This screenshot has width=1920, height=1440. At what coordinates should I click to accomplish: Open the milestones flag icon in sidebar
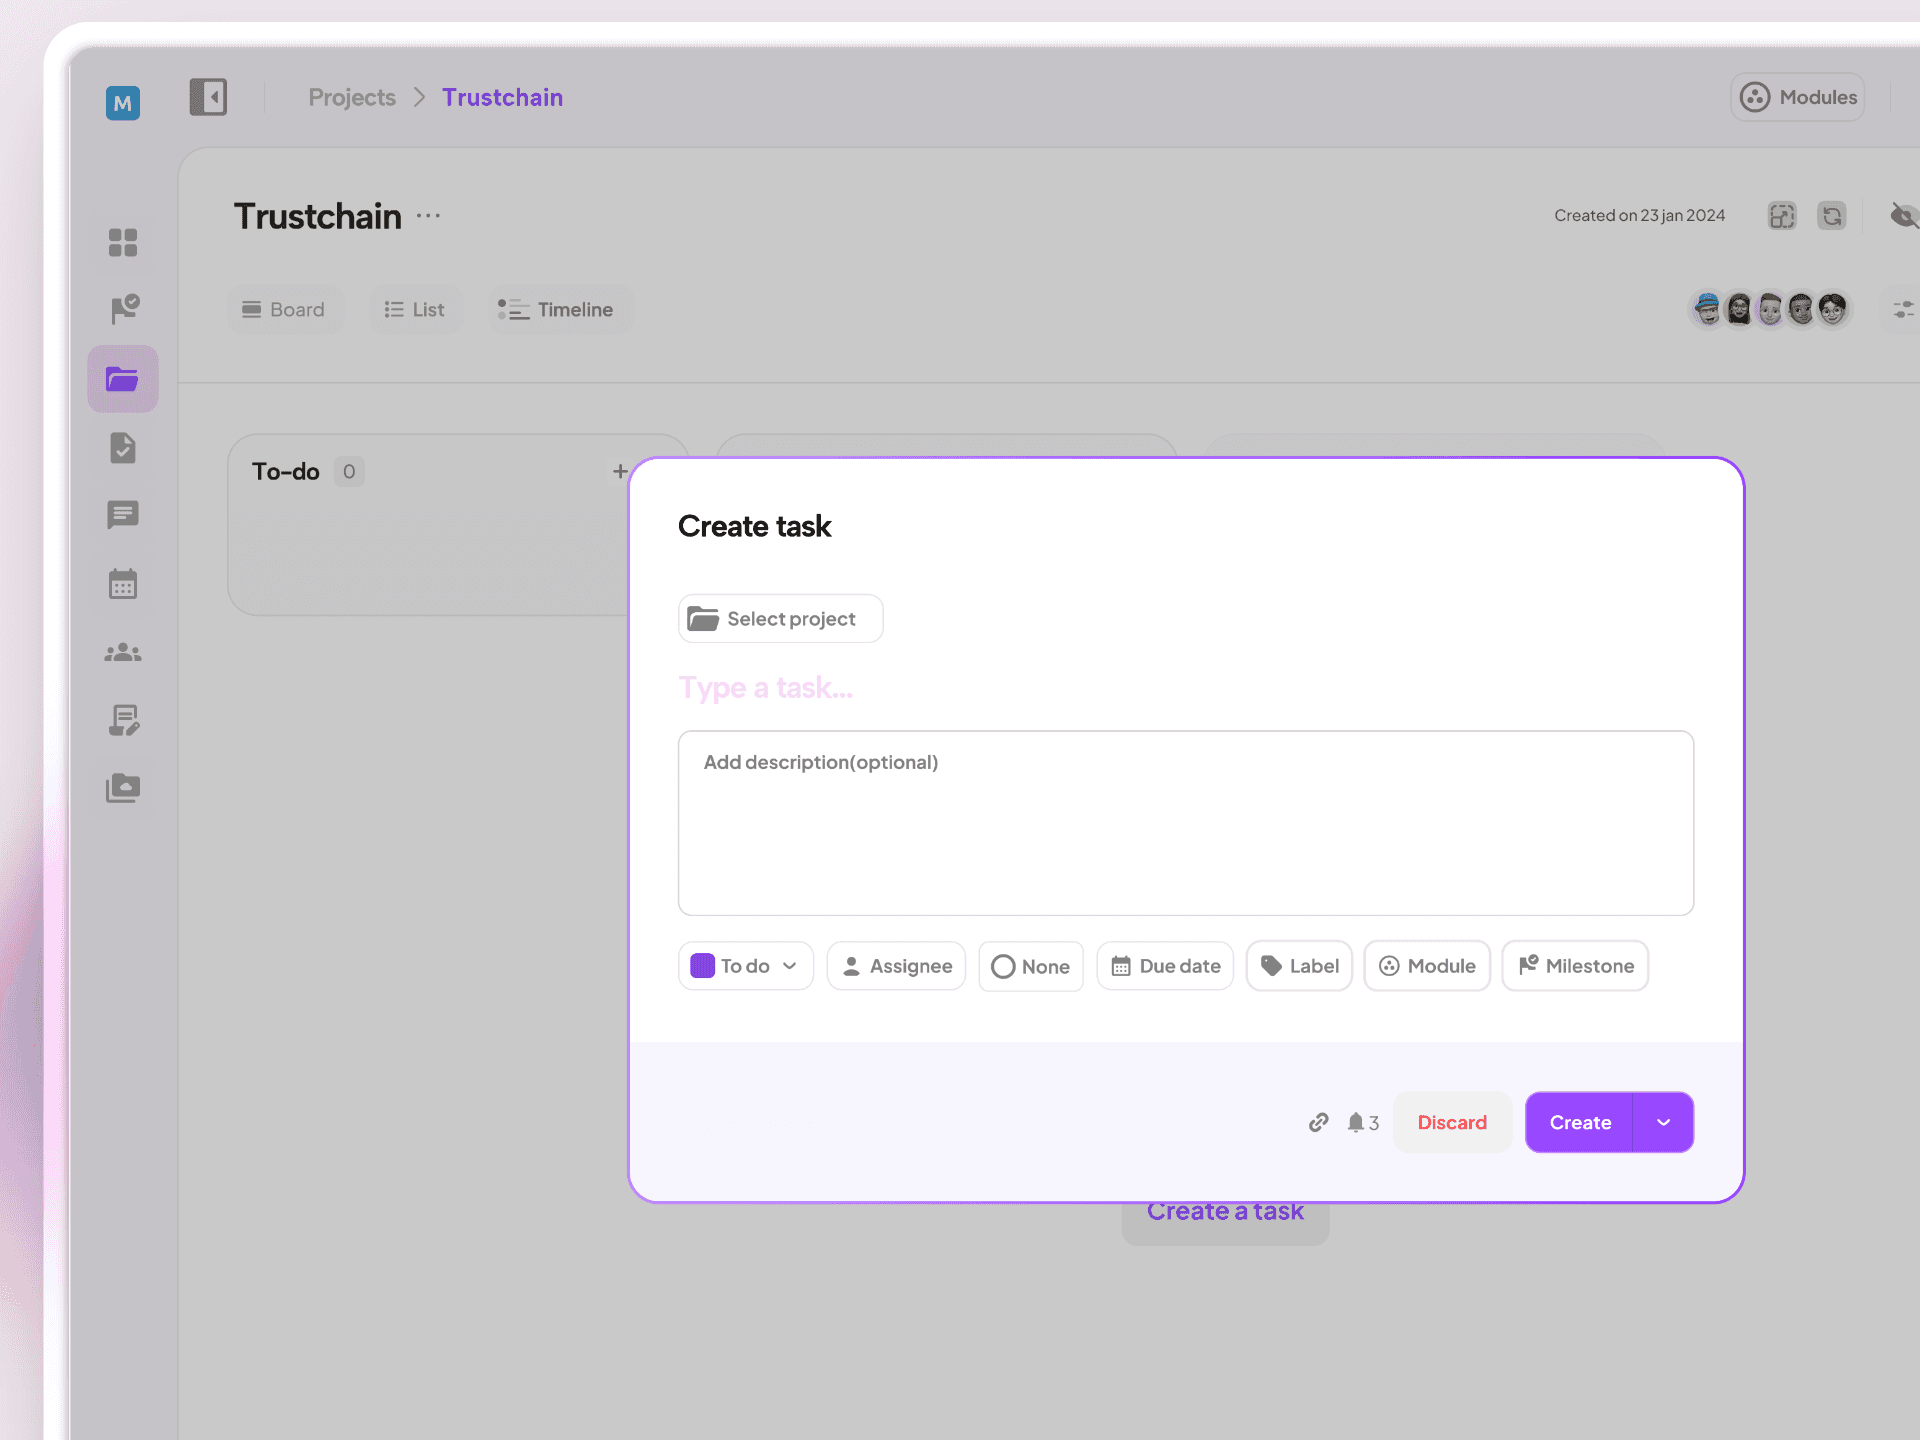123,309
